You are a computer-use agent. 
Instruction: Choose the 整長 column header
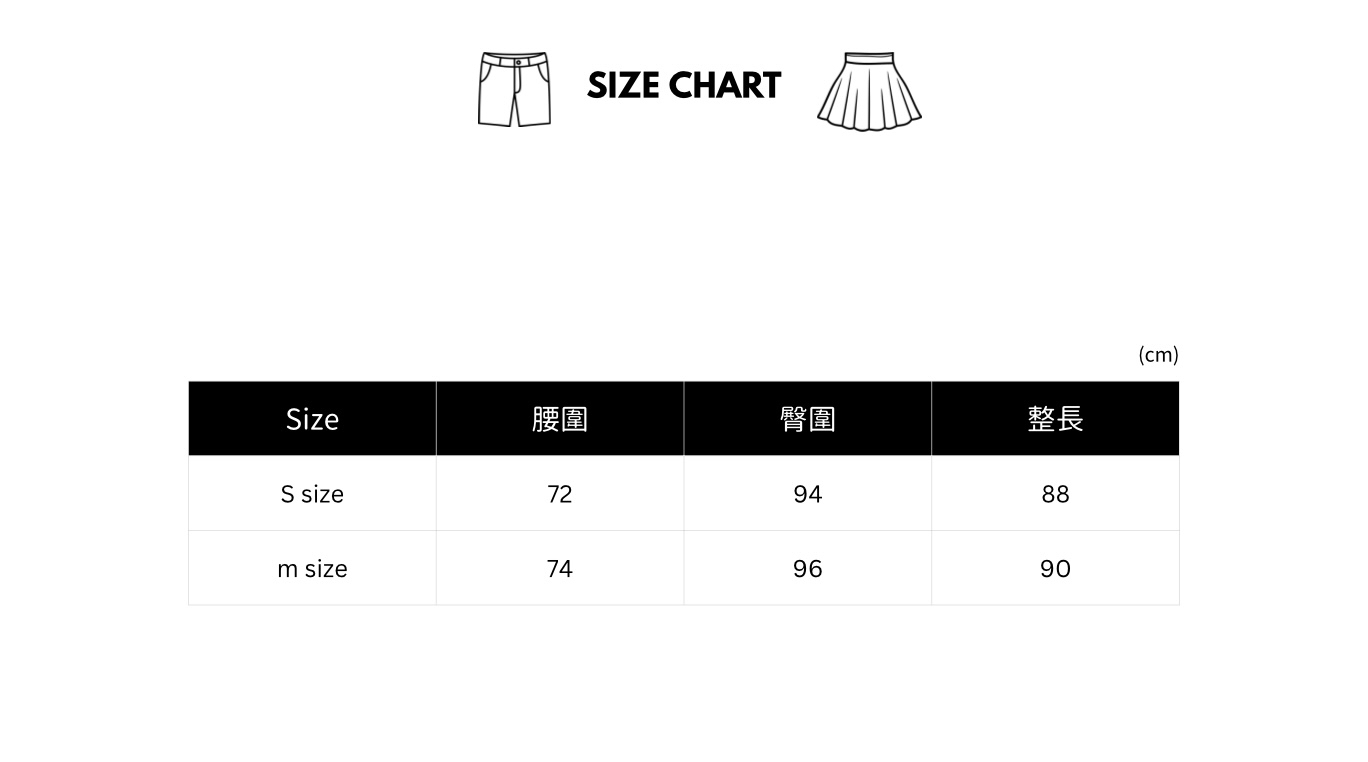click(x=1055, y=419)
